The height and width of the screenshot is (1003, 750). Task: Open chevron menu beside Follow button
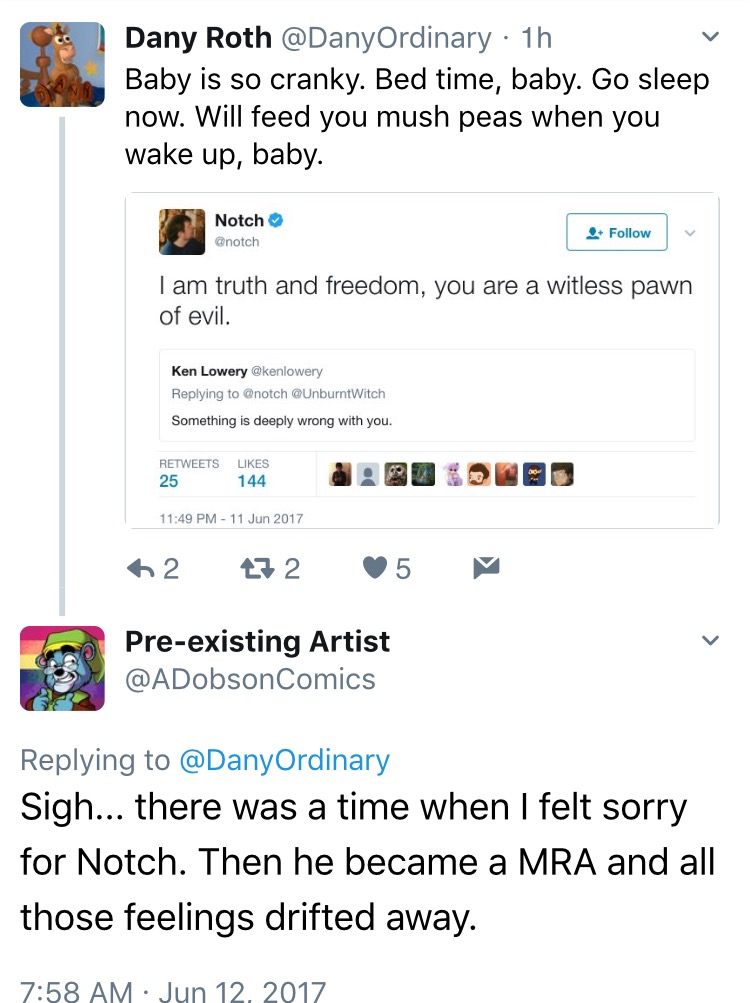pyautogui.click(x=690, y=233)
